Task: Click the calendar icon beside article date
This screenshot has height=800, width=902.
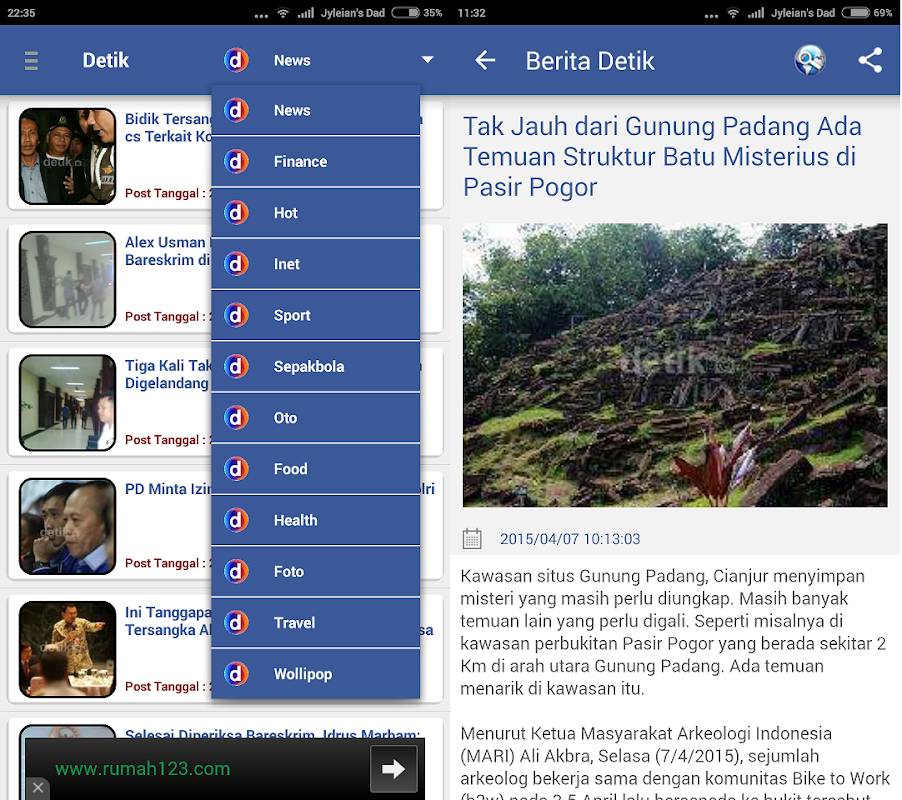Action: 472,539
